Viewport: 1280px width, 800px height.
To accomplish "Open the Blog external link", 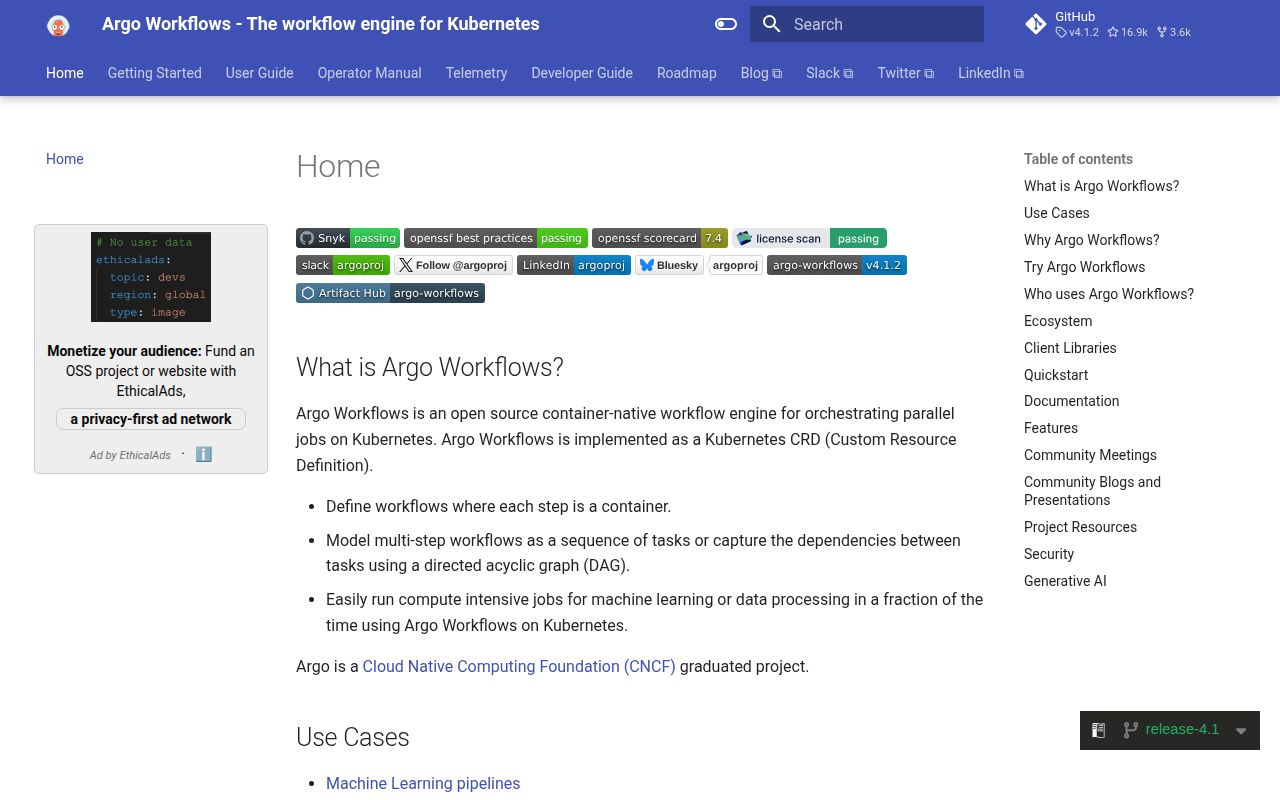I will [762, 73].
